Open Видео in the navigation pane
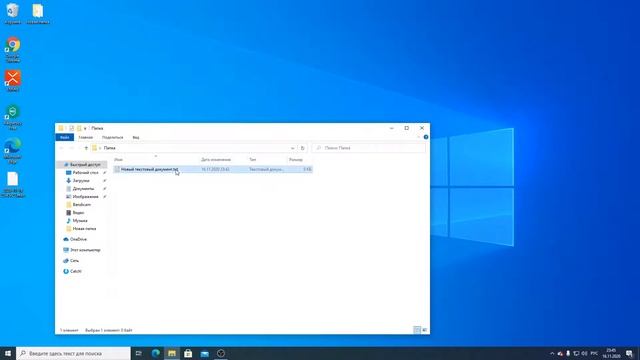This screenshot has width=640, height=360. (x=78, y=213)
